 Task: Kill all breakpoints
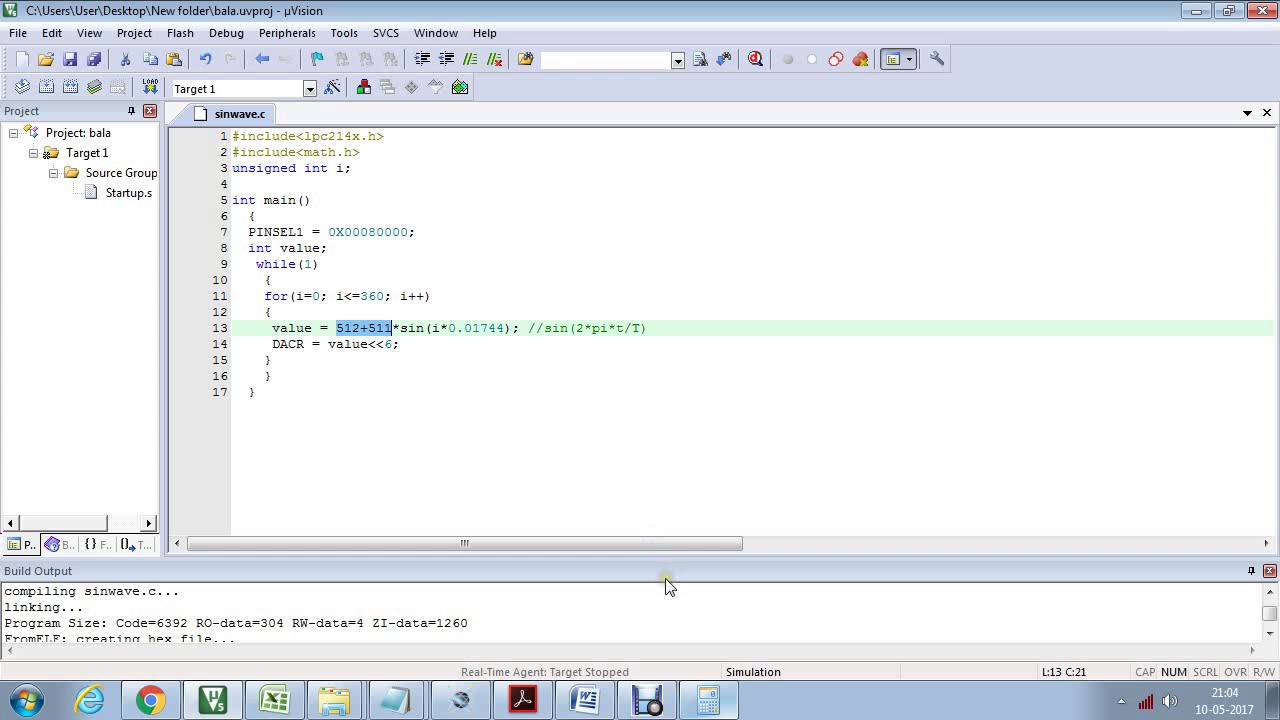860,59
